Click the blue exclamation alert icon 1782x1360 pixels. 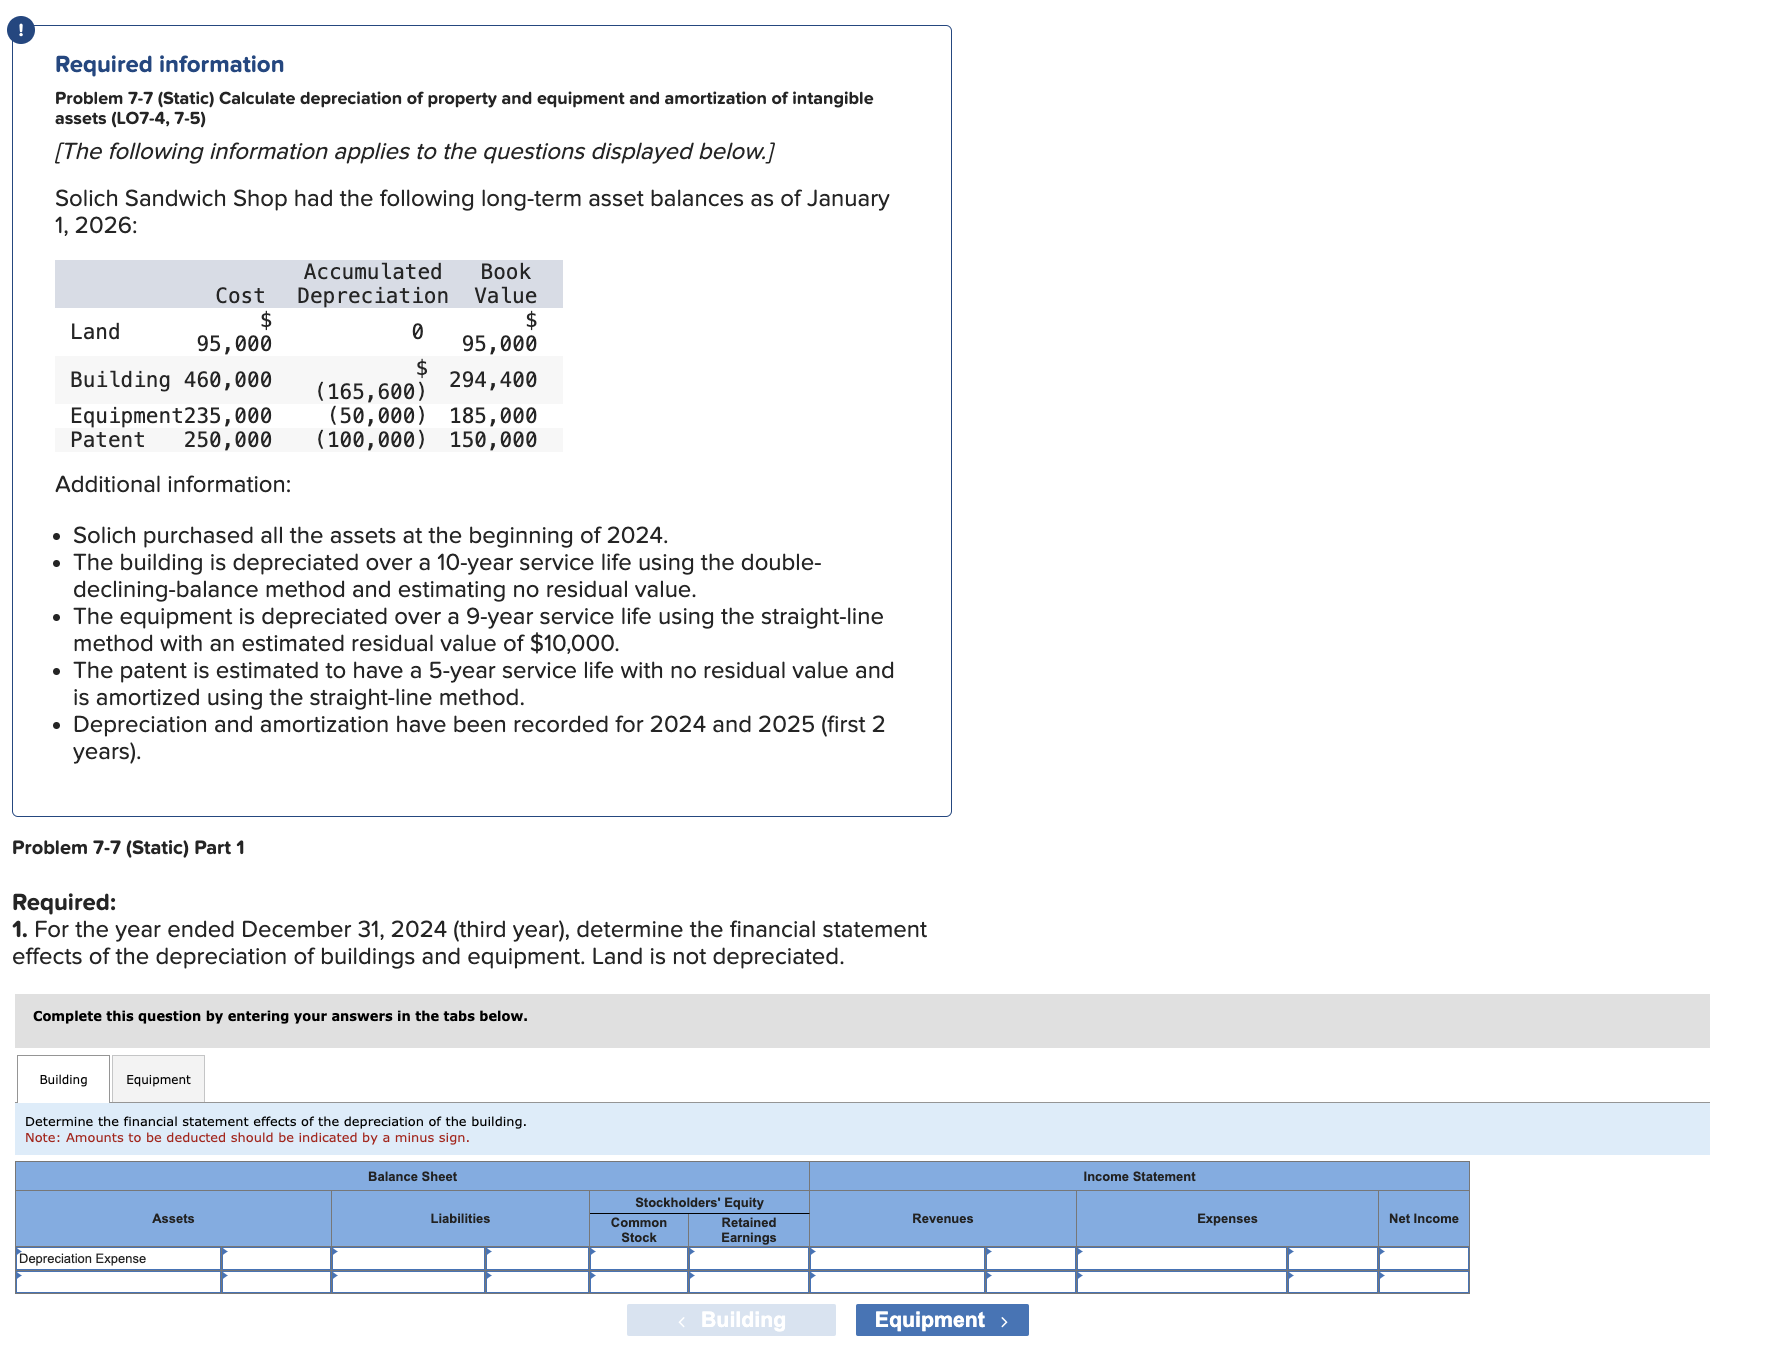point(20,29)
